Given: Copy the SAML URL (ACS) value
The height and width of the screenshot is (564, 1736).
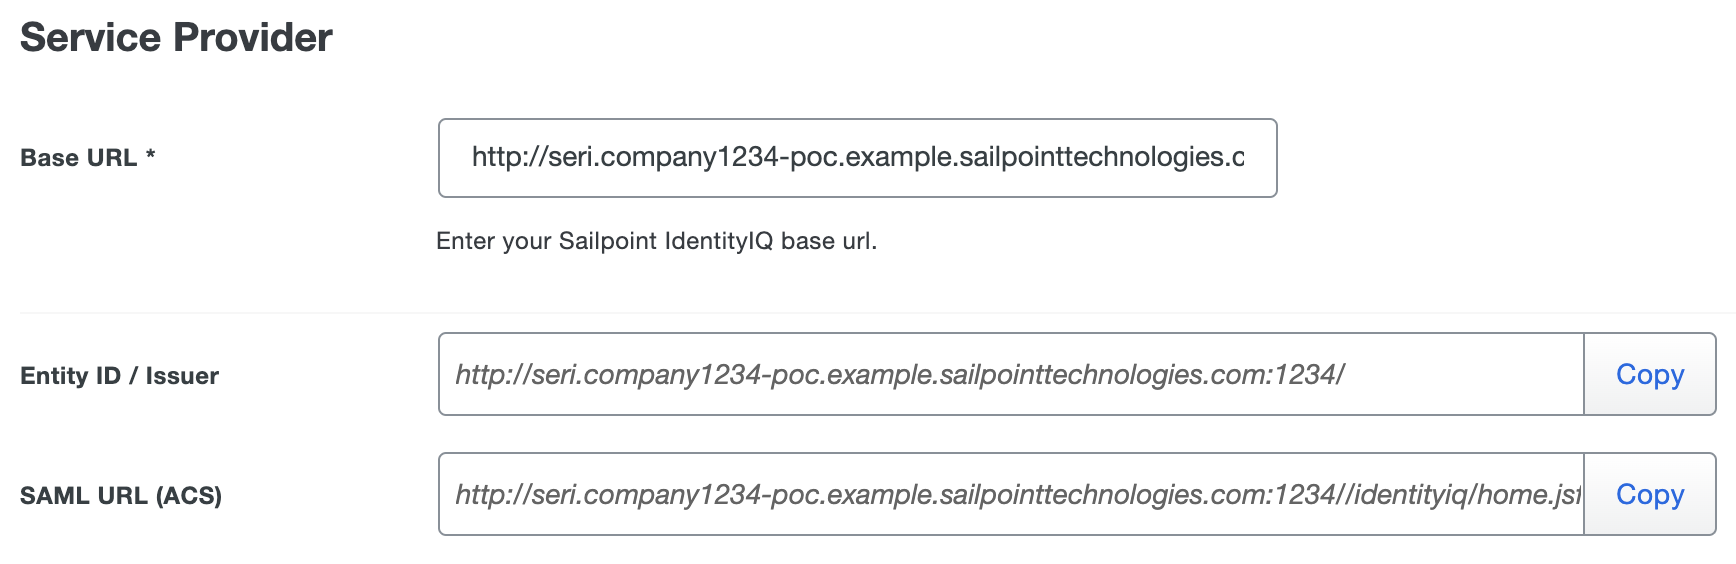Looking at the screenshot, I should (1649, 495).
